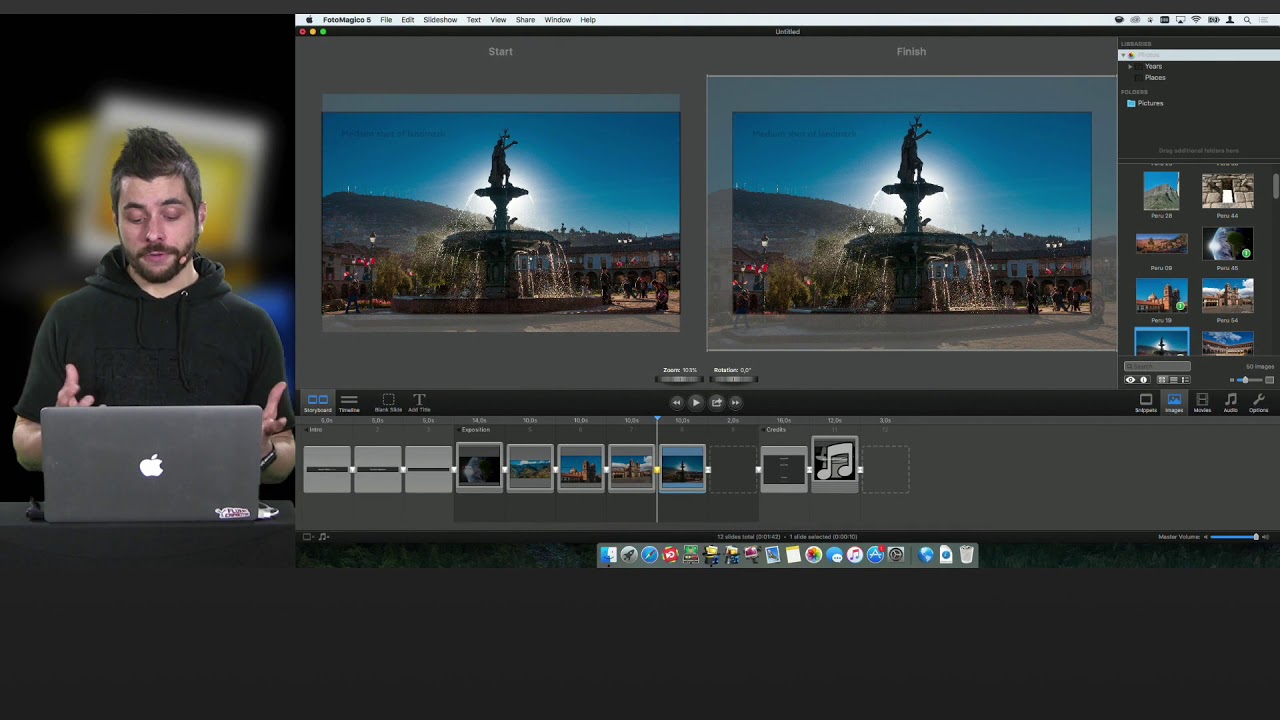This screenshot has width=1280, height=720.
Task: Click the Finish stage preview image
Action: [911, 213]
